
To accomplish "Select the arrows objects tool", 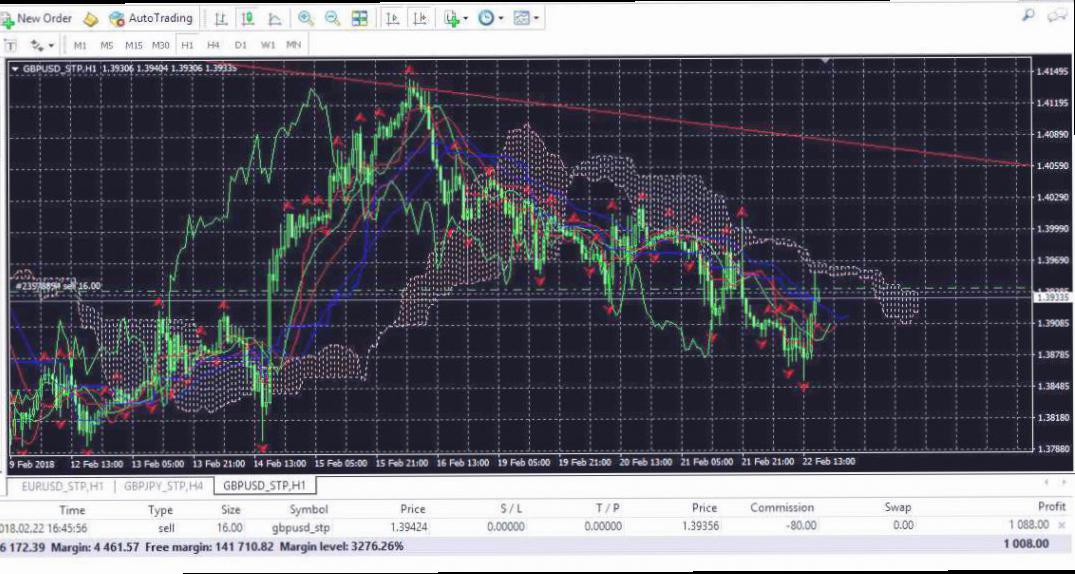I will click(x=37, y=46).
